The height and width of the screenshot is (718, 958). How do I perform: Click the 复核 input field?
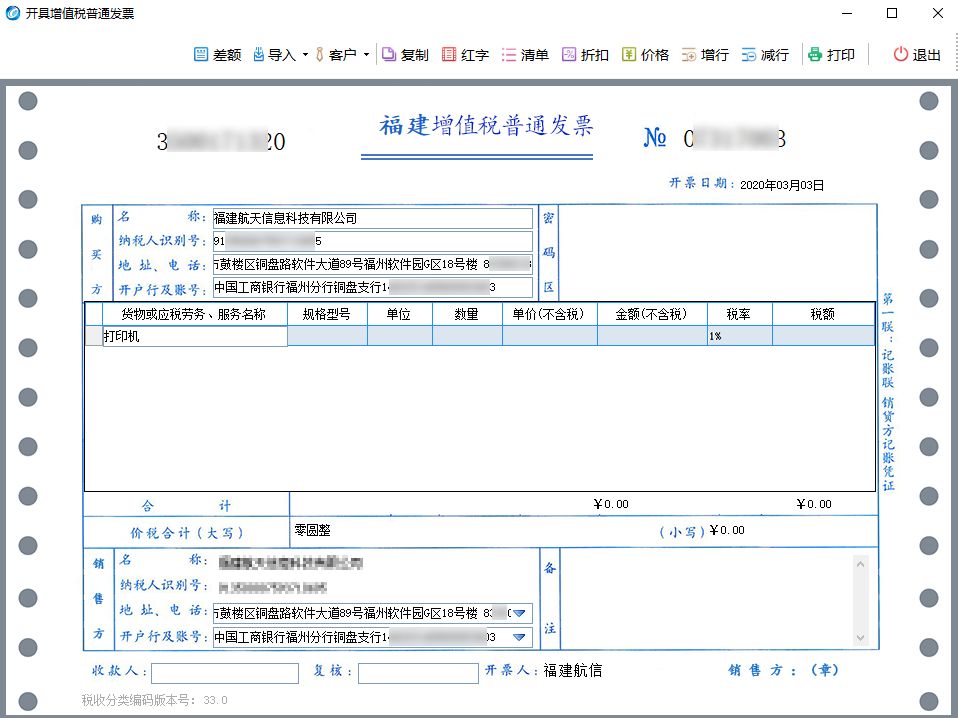pos(419,673)
